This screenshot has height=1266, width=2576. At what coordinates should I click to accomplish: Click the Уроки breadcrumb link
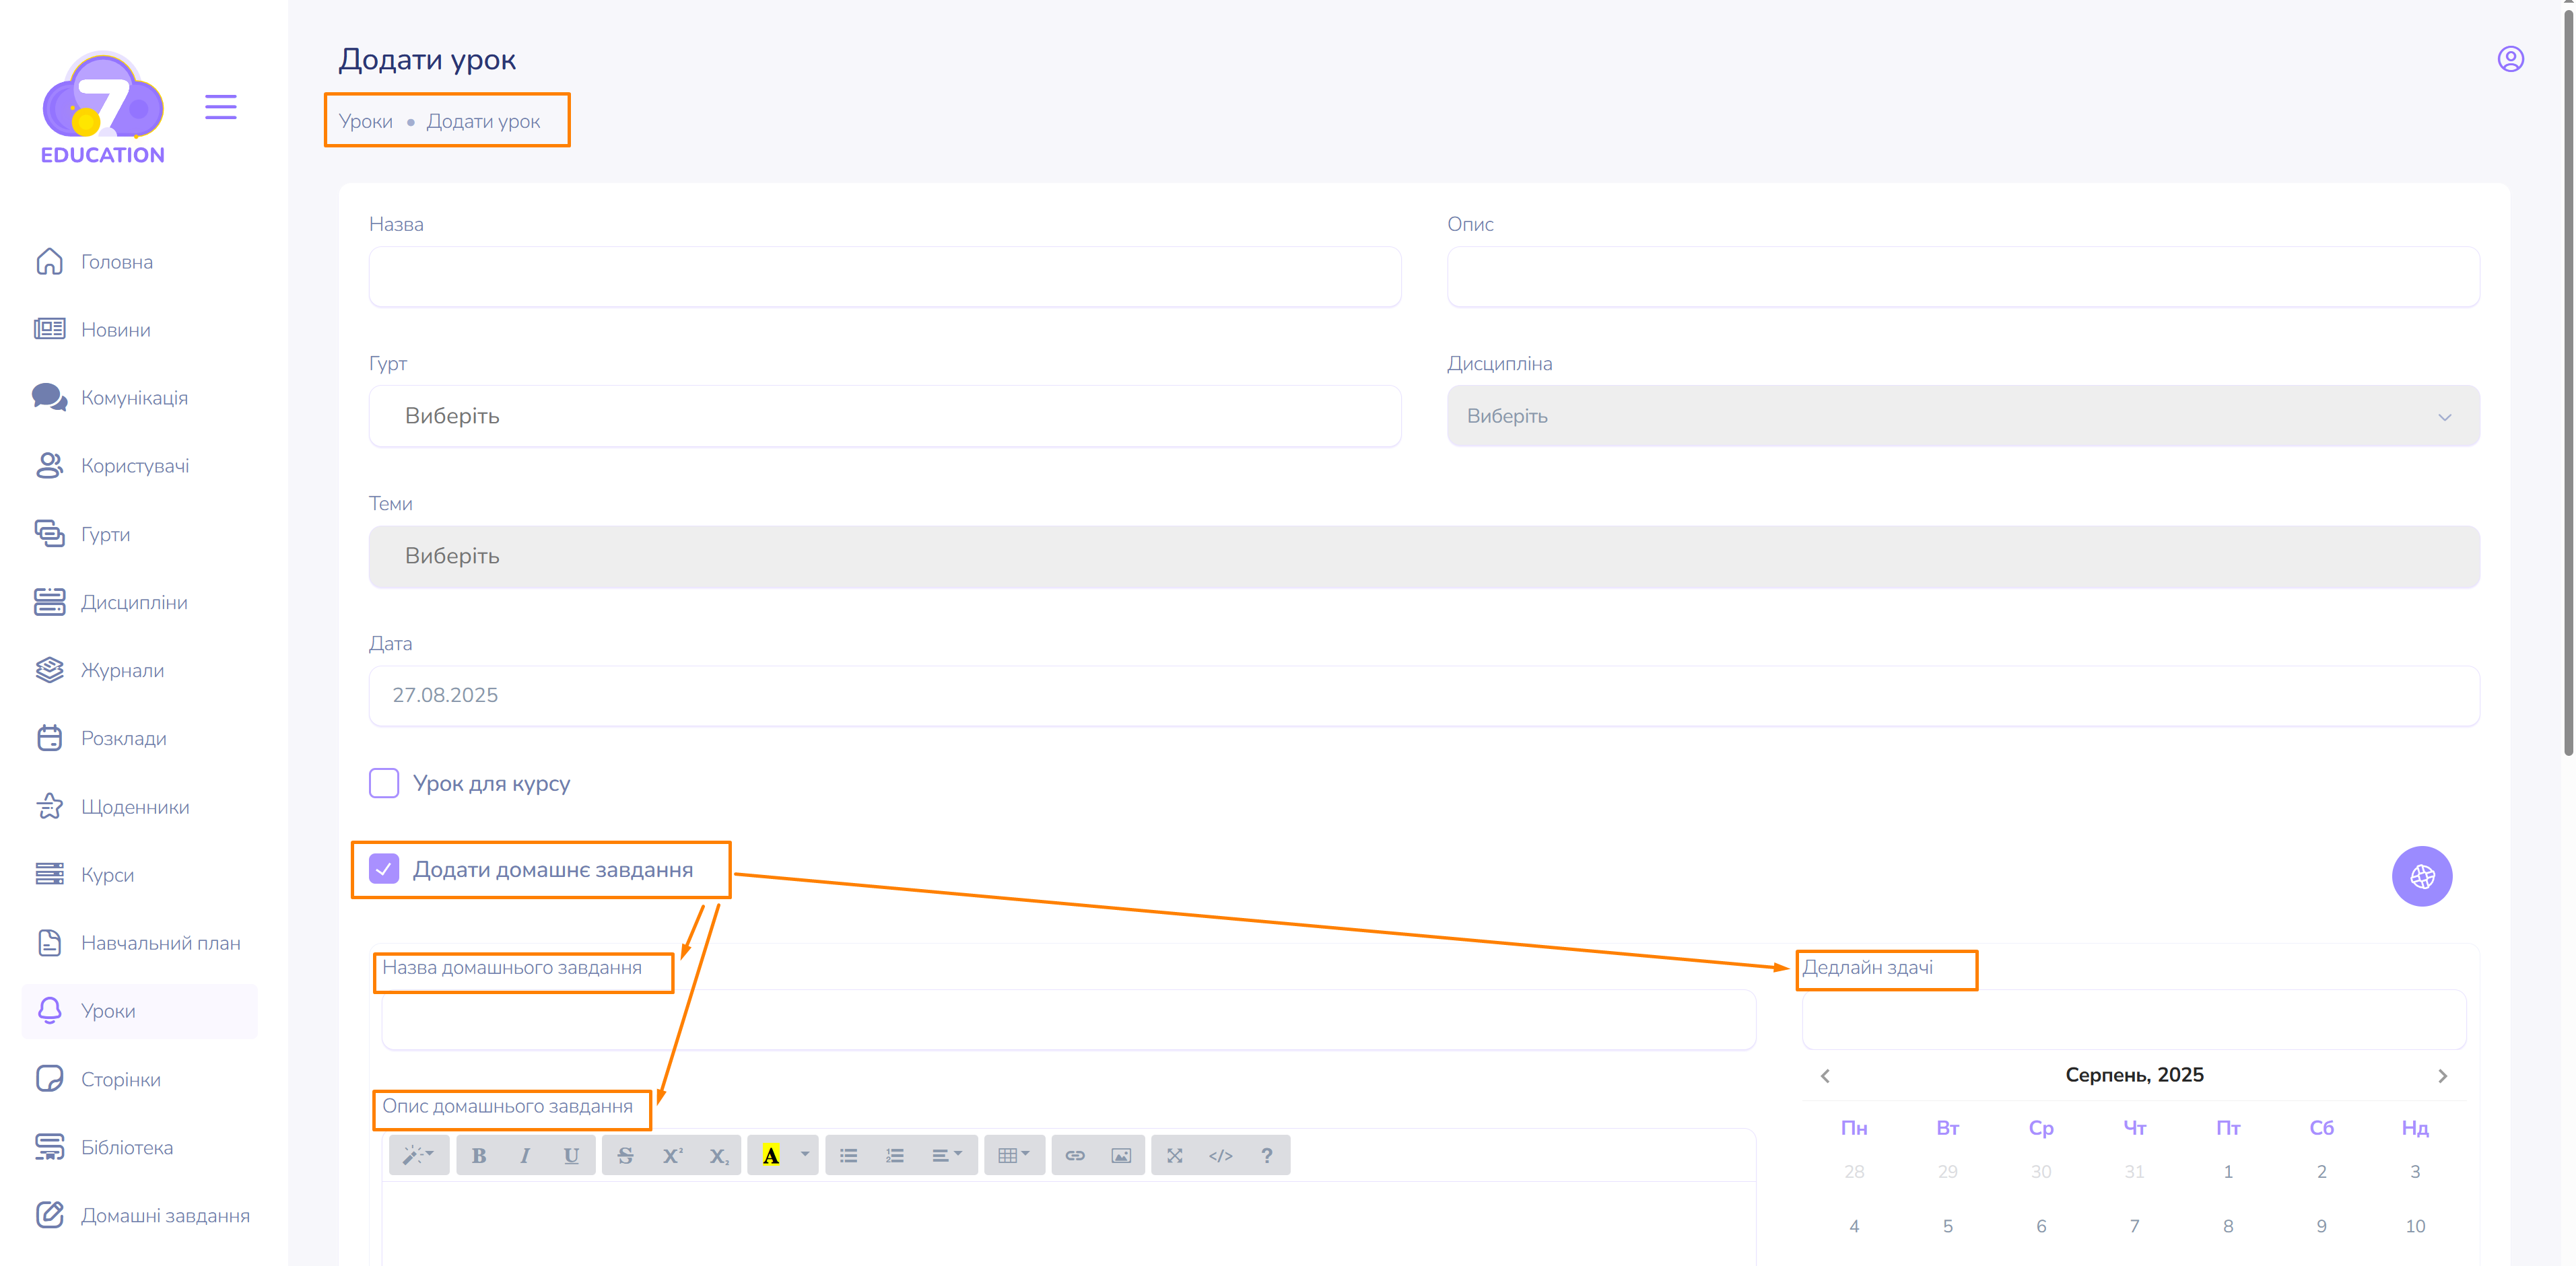click(x=365, y=121)
